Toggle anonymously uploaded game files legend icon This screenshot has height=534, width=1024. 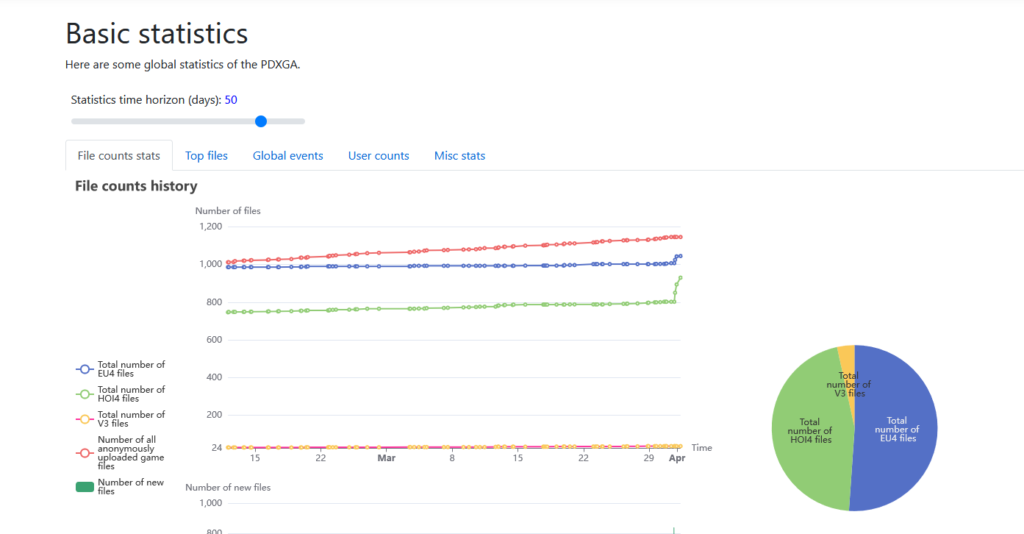84,453
